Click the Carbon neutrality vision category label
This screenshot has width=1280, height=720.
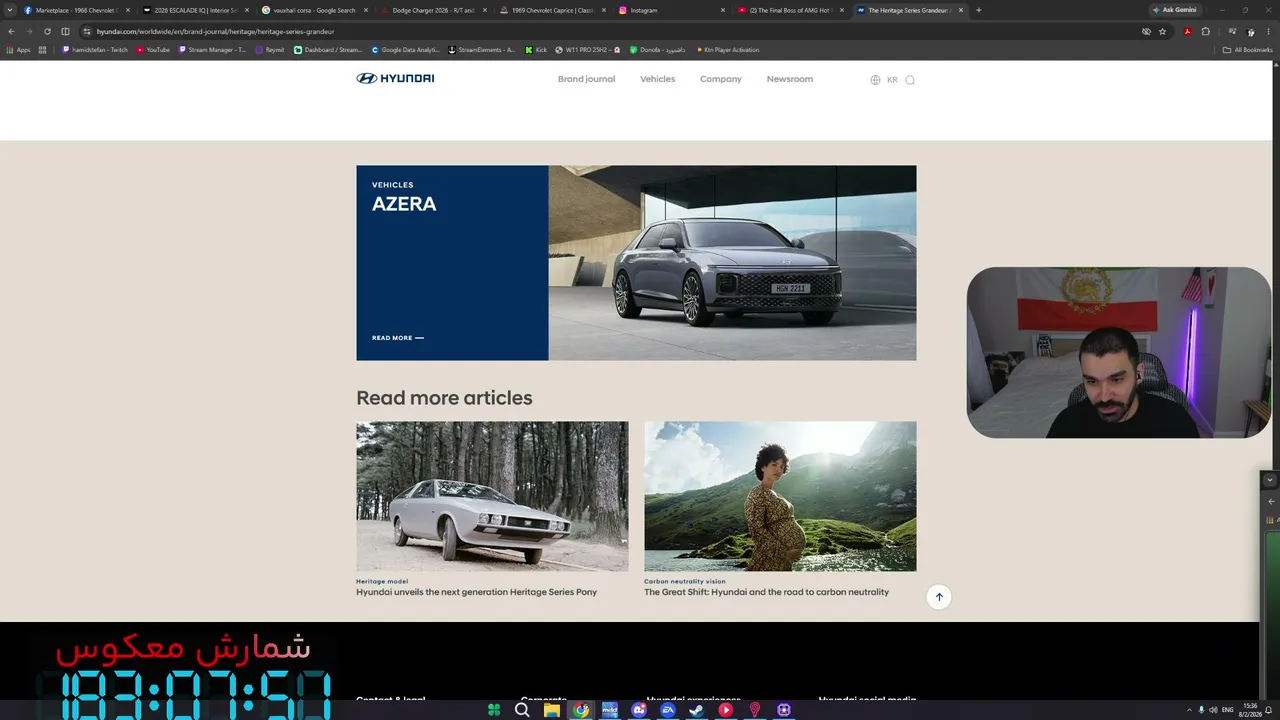[685, 581]
